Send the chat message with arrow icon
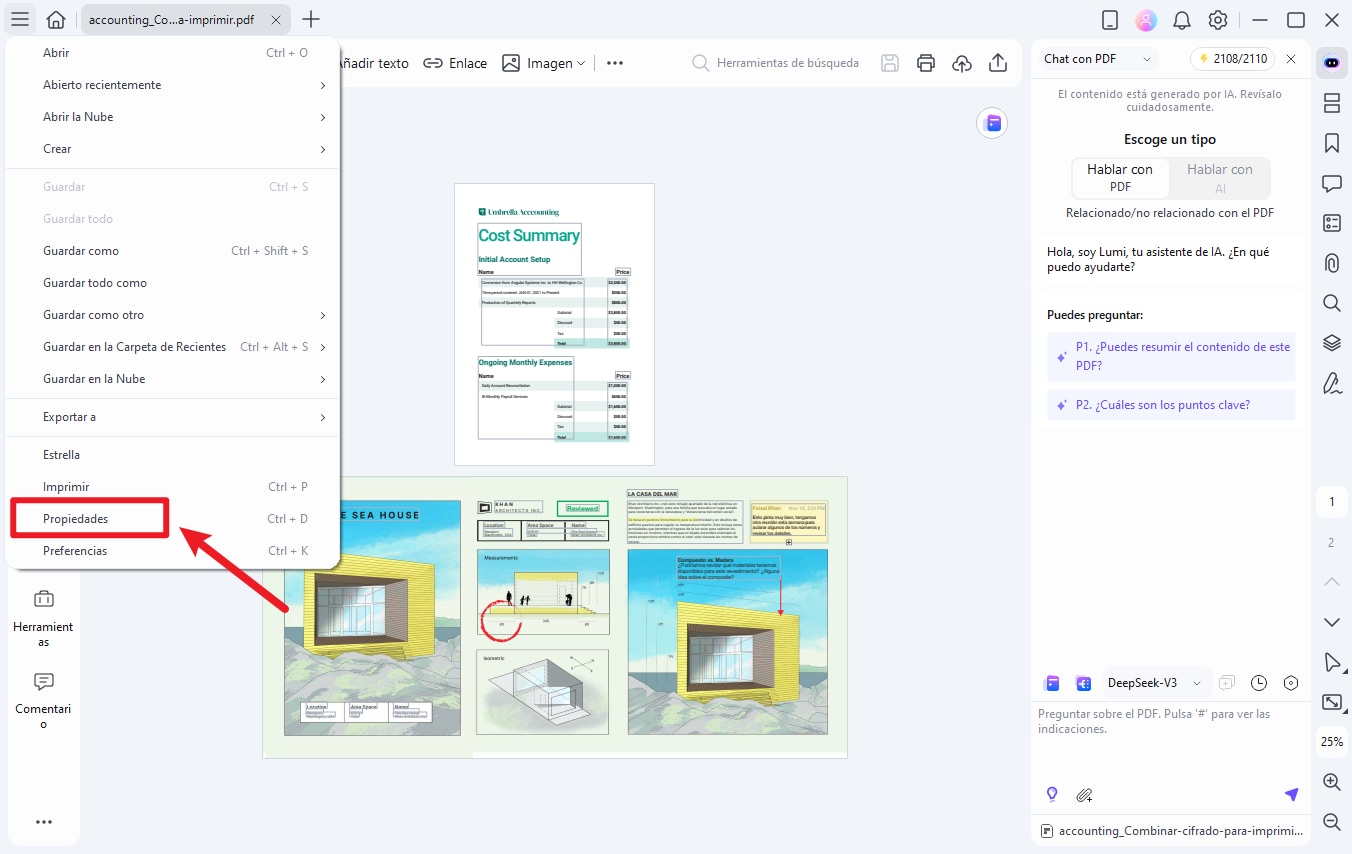 [1291, 795]
